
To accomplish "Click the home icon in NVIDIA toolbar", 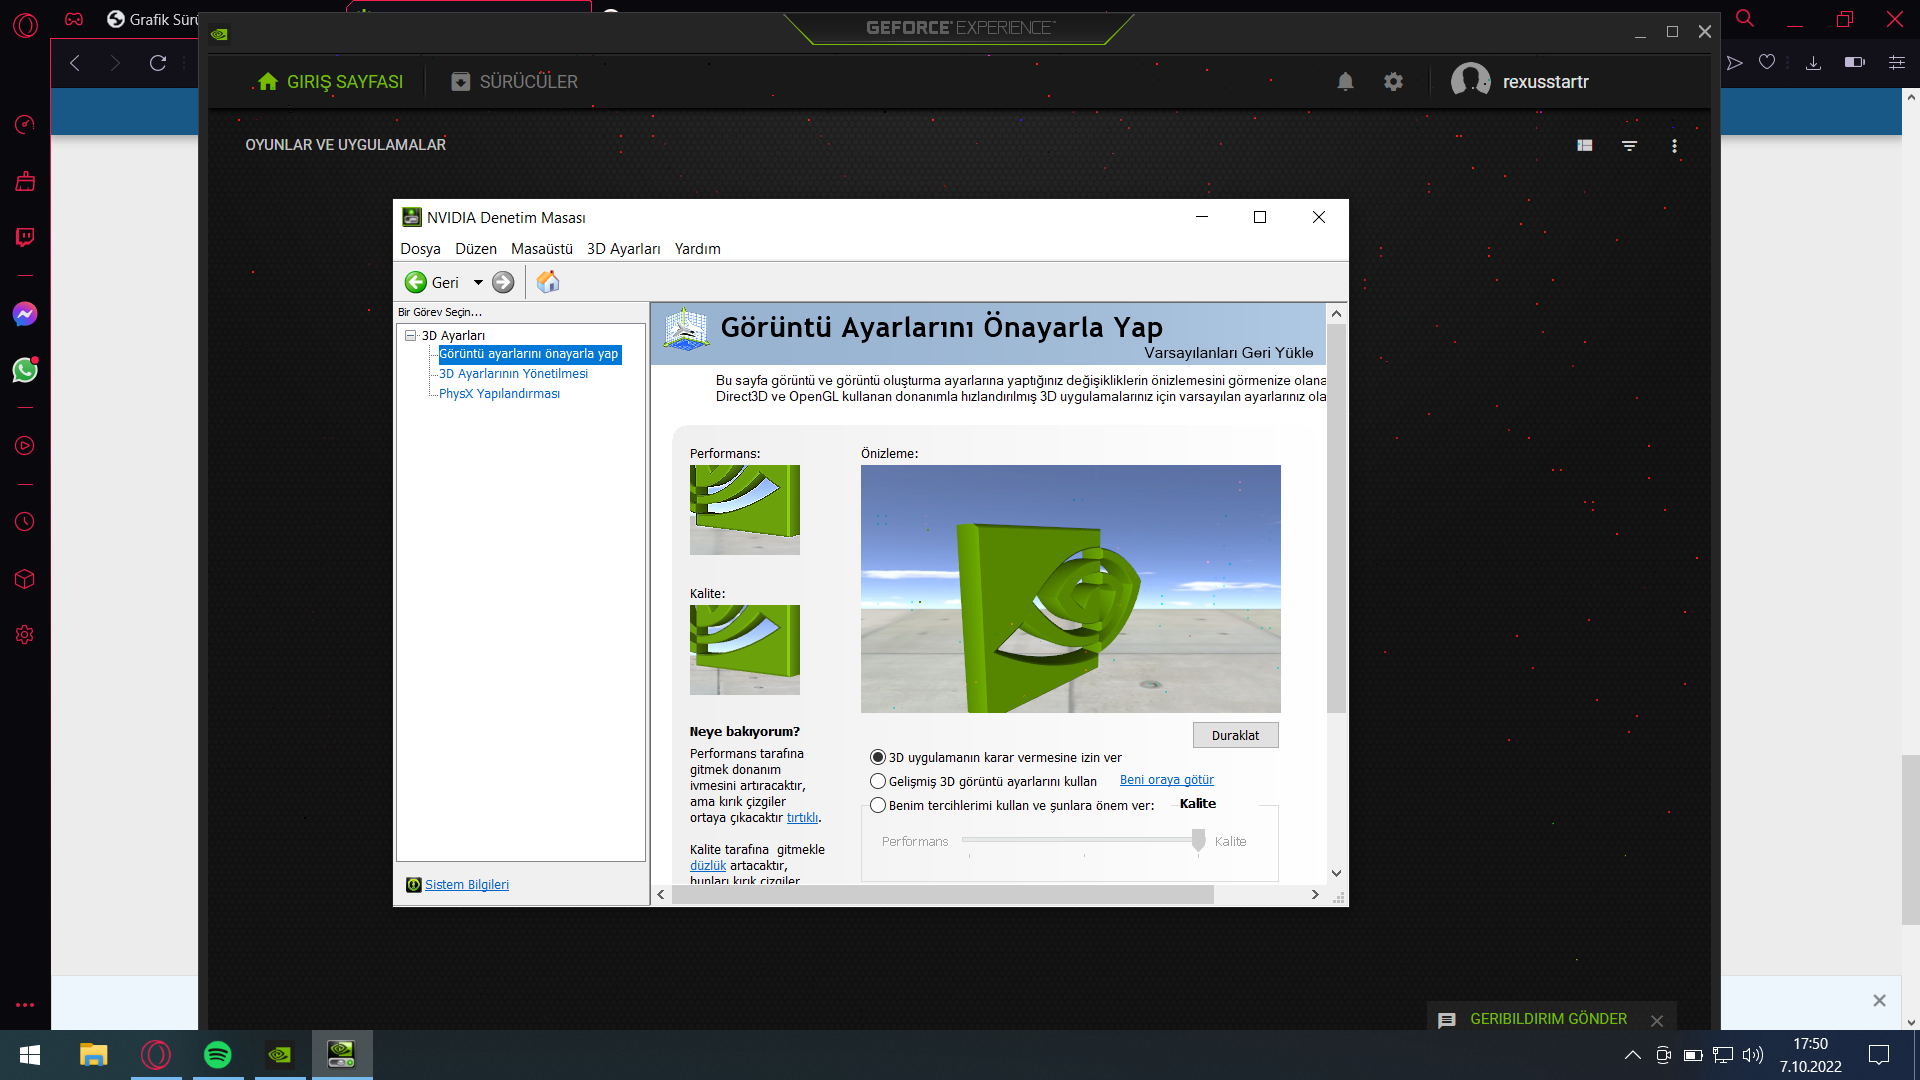I will tap(548, 283).
